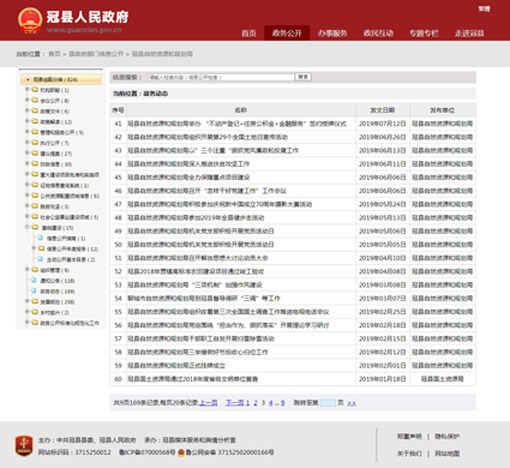Screen dimensions: 510x468
Task: Click folder icon for 乡村振兴 (2)
Action: point(35,312)
